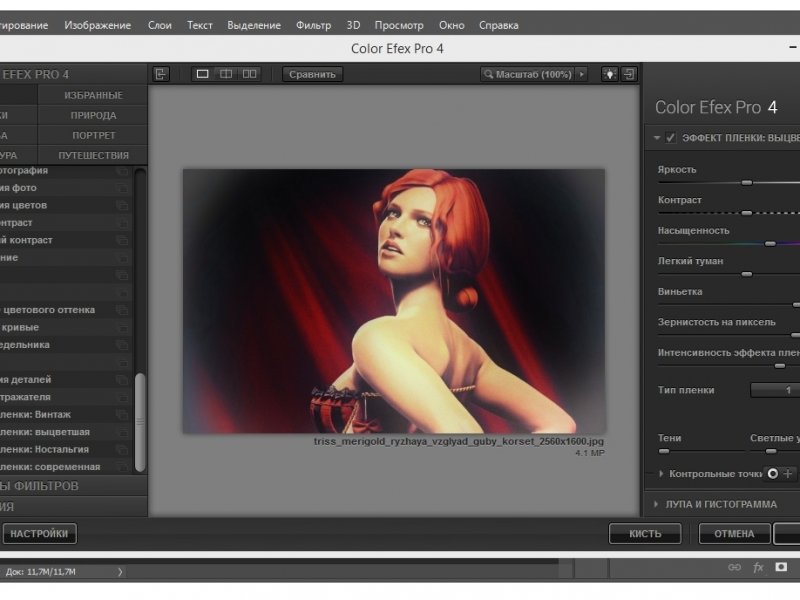Toggle the Эффект пленки filter checkbox
Screen dimensions: 800x600
pos(670,138)
